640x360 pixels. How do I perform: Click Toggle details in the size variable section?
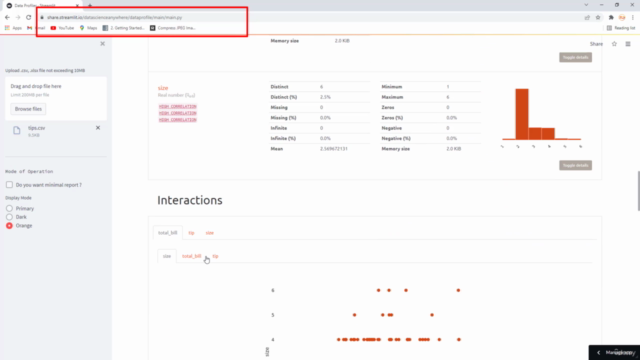coord(576,165)
